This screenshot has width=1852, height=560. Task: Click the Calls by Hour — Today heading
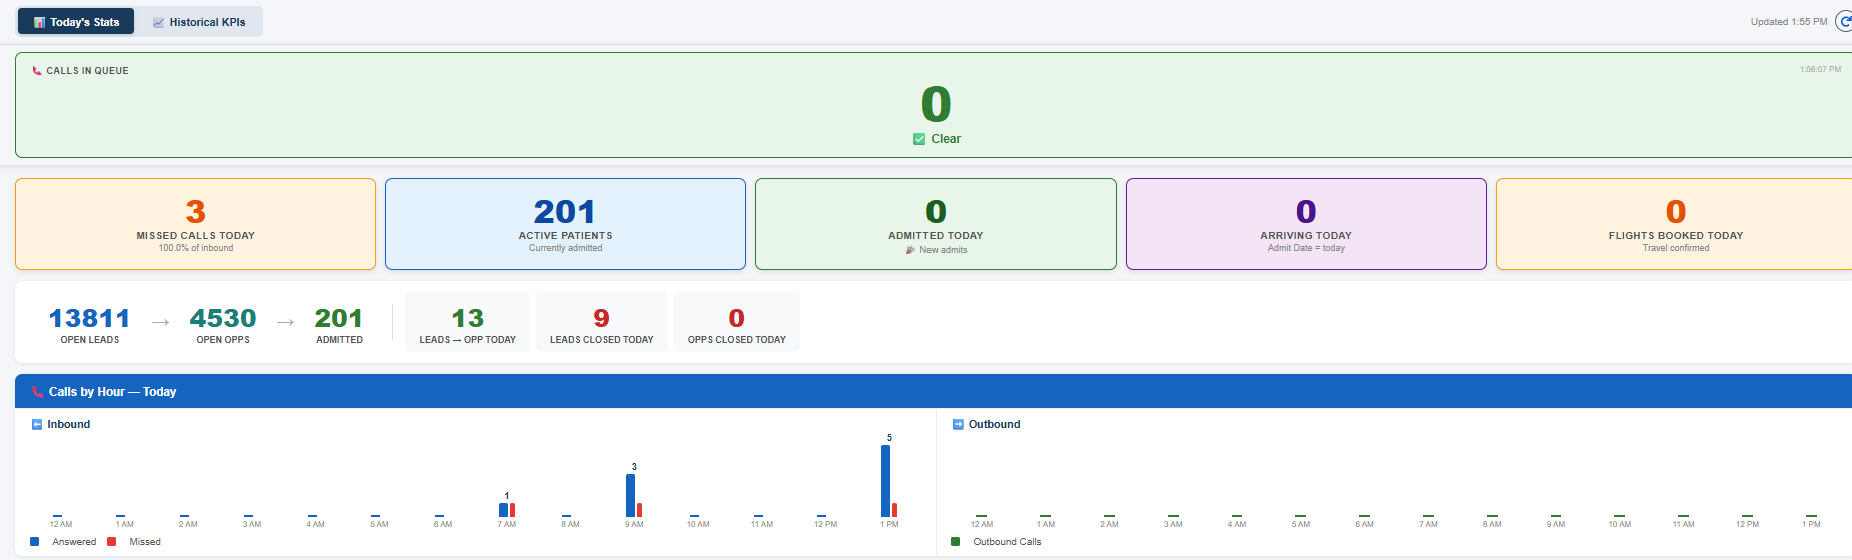[x=112, y=392]
